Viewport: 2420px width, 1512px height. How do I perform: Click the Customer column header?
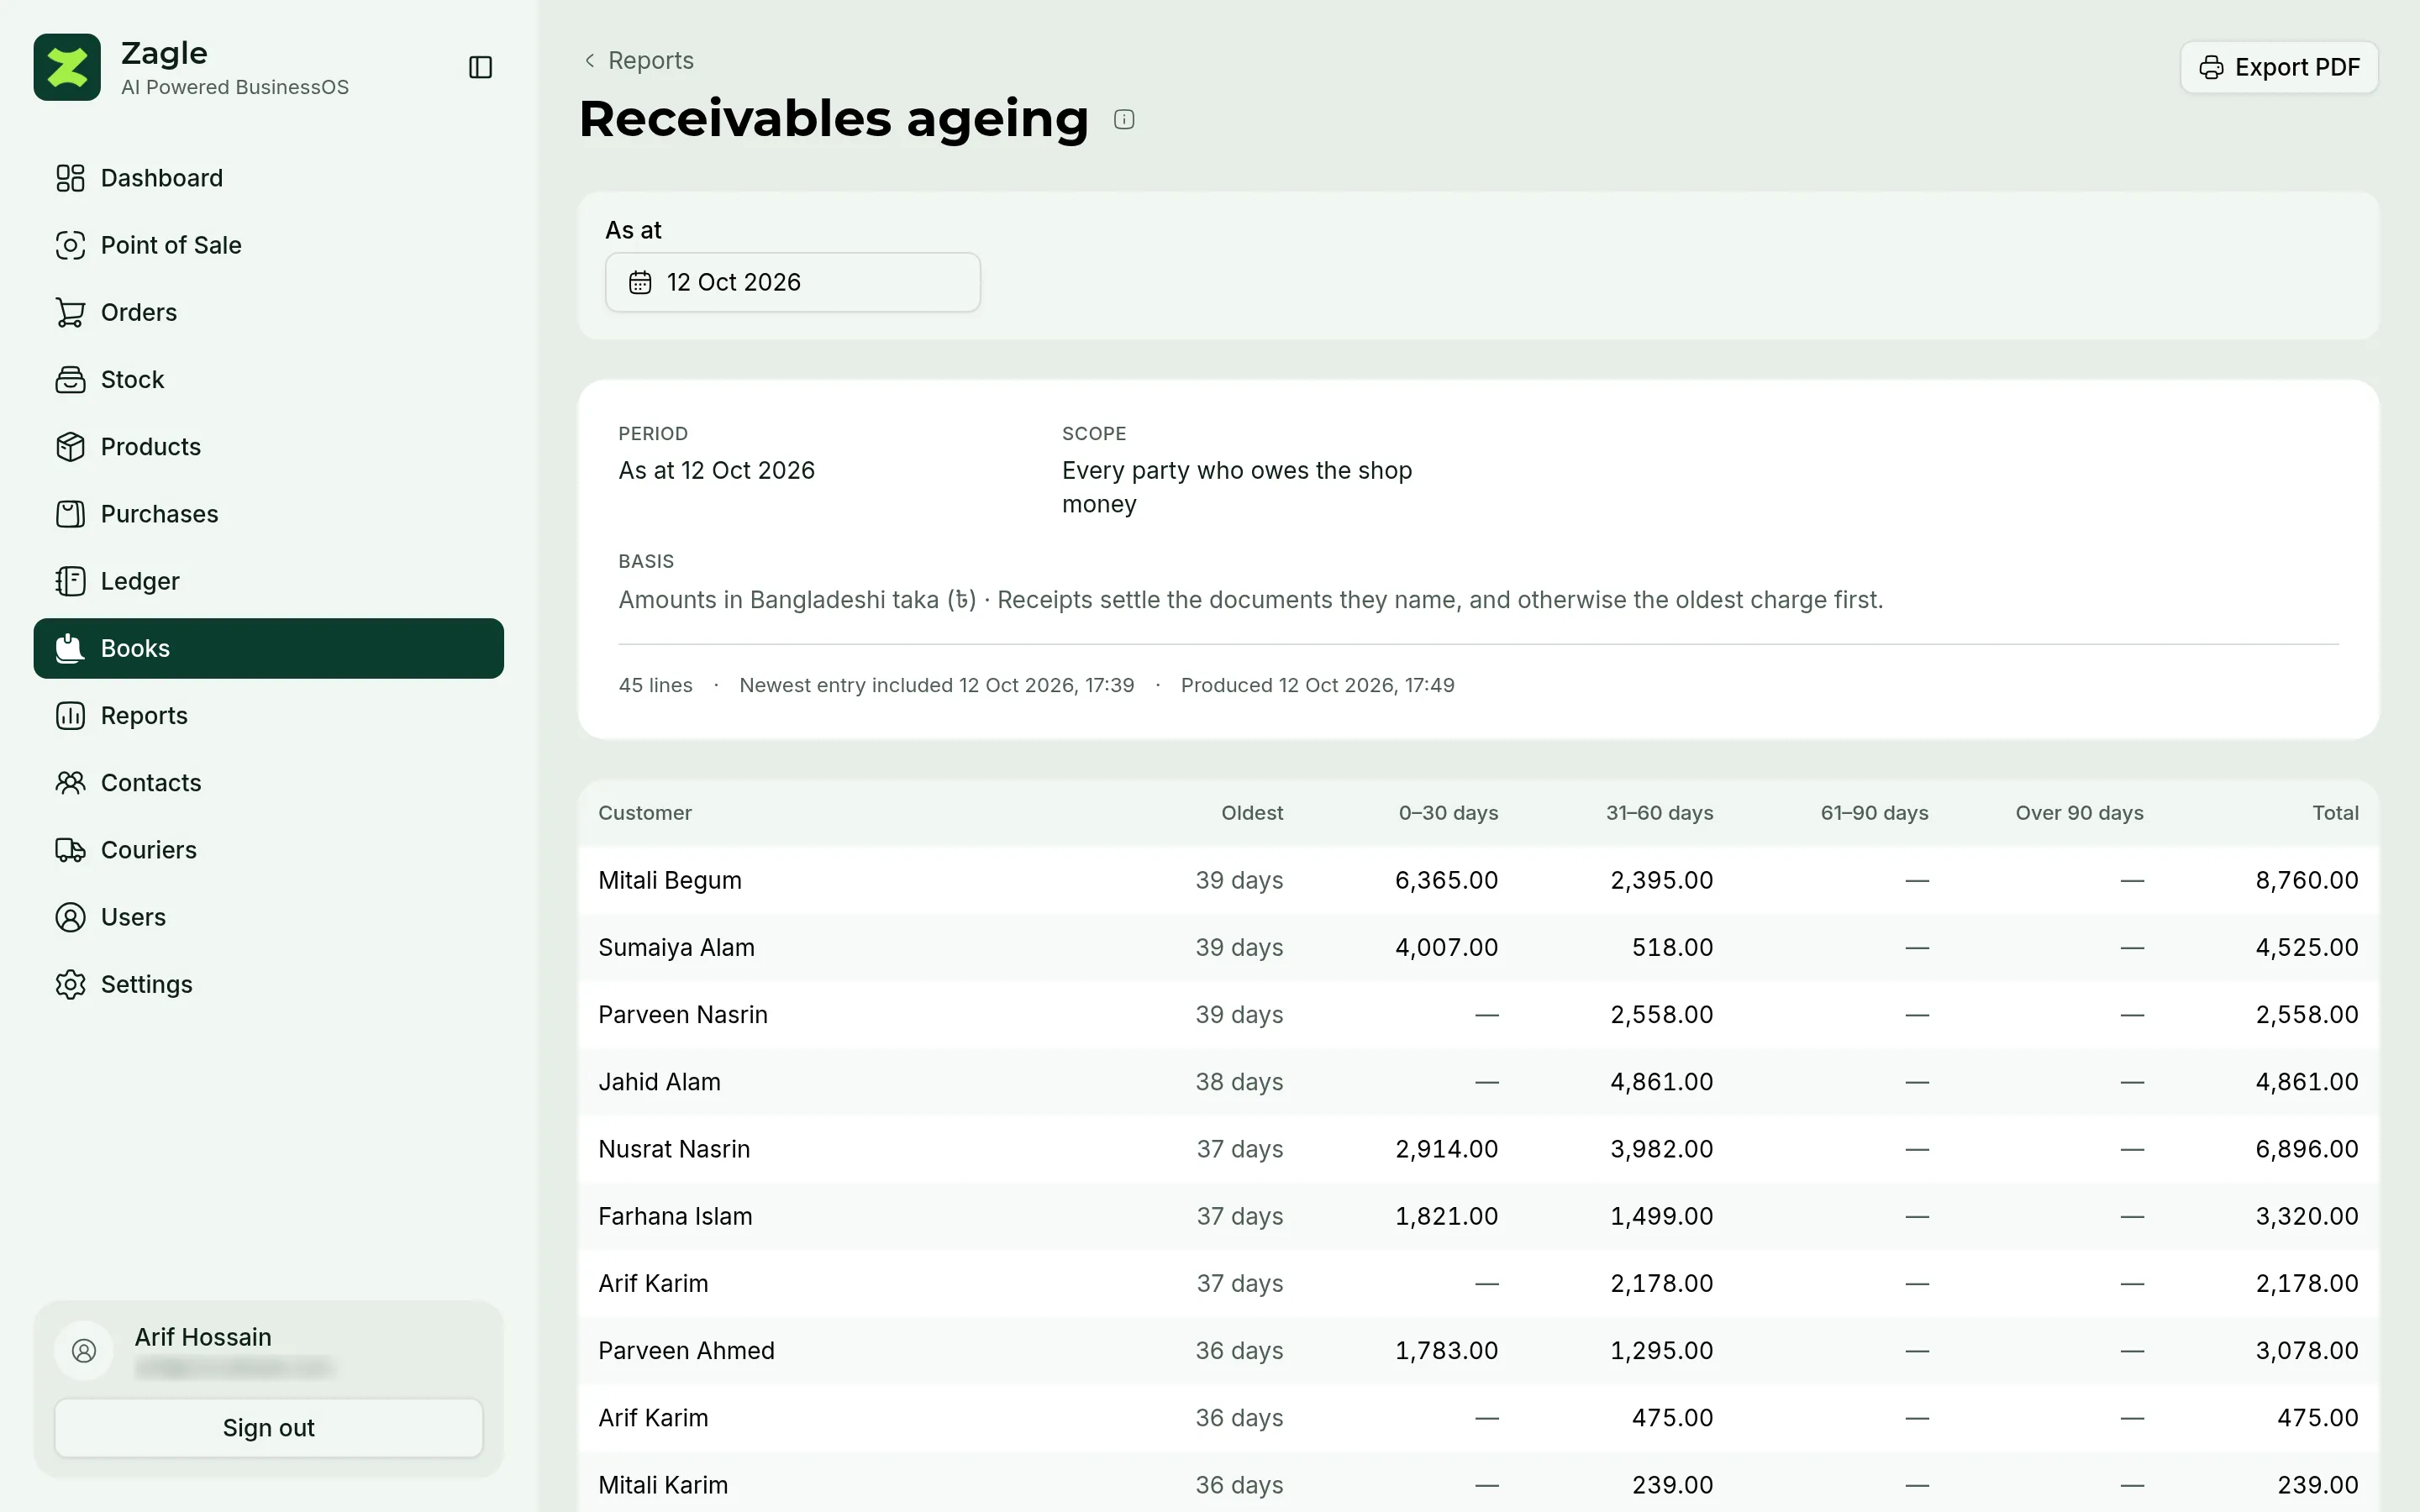pyautogui.click(x=645, y=813)
